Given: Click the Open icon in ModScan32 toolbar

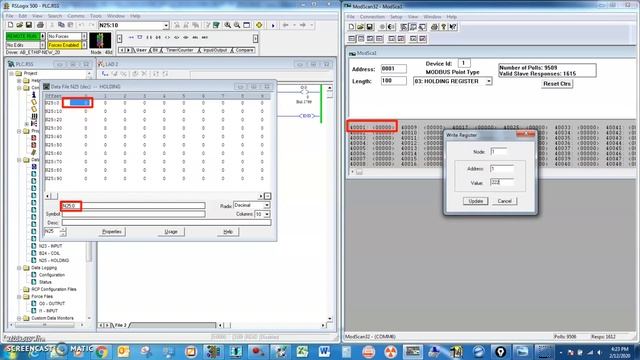Looking at the screenshot, I should point(360,27).
